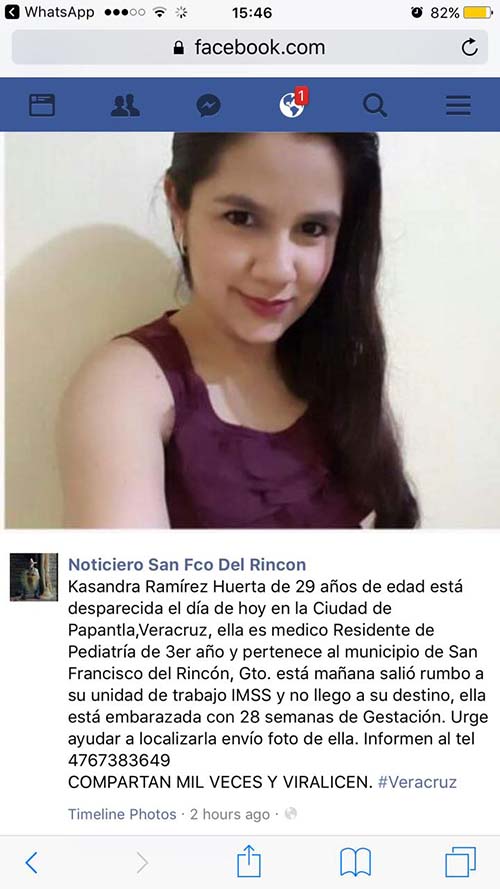Show open tabs in Safari
Viewport: 500px width, 889px height.
tap(460, 862)
